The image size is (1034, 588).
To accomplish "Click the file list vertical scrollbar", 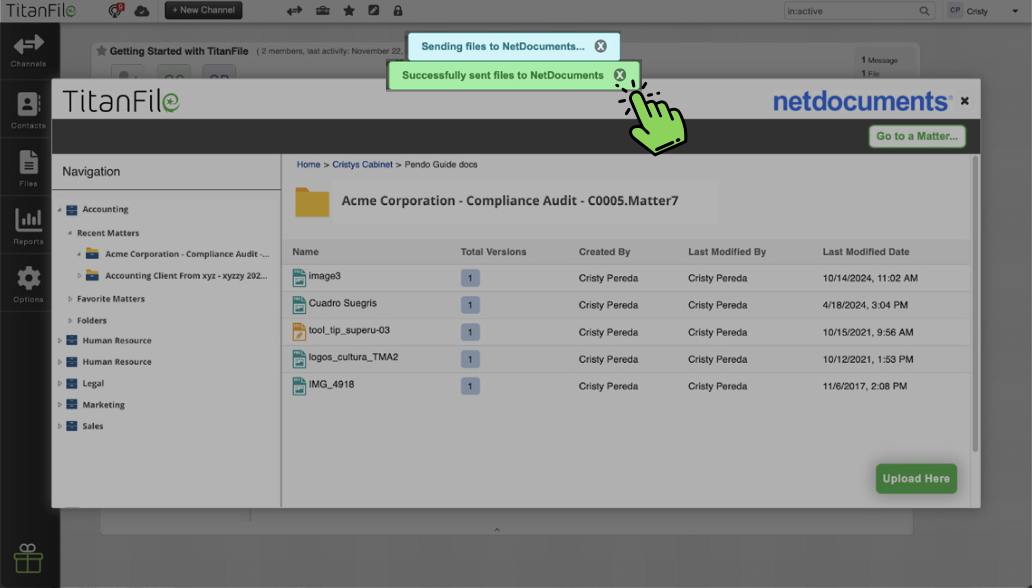I will tap(975, 303).
